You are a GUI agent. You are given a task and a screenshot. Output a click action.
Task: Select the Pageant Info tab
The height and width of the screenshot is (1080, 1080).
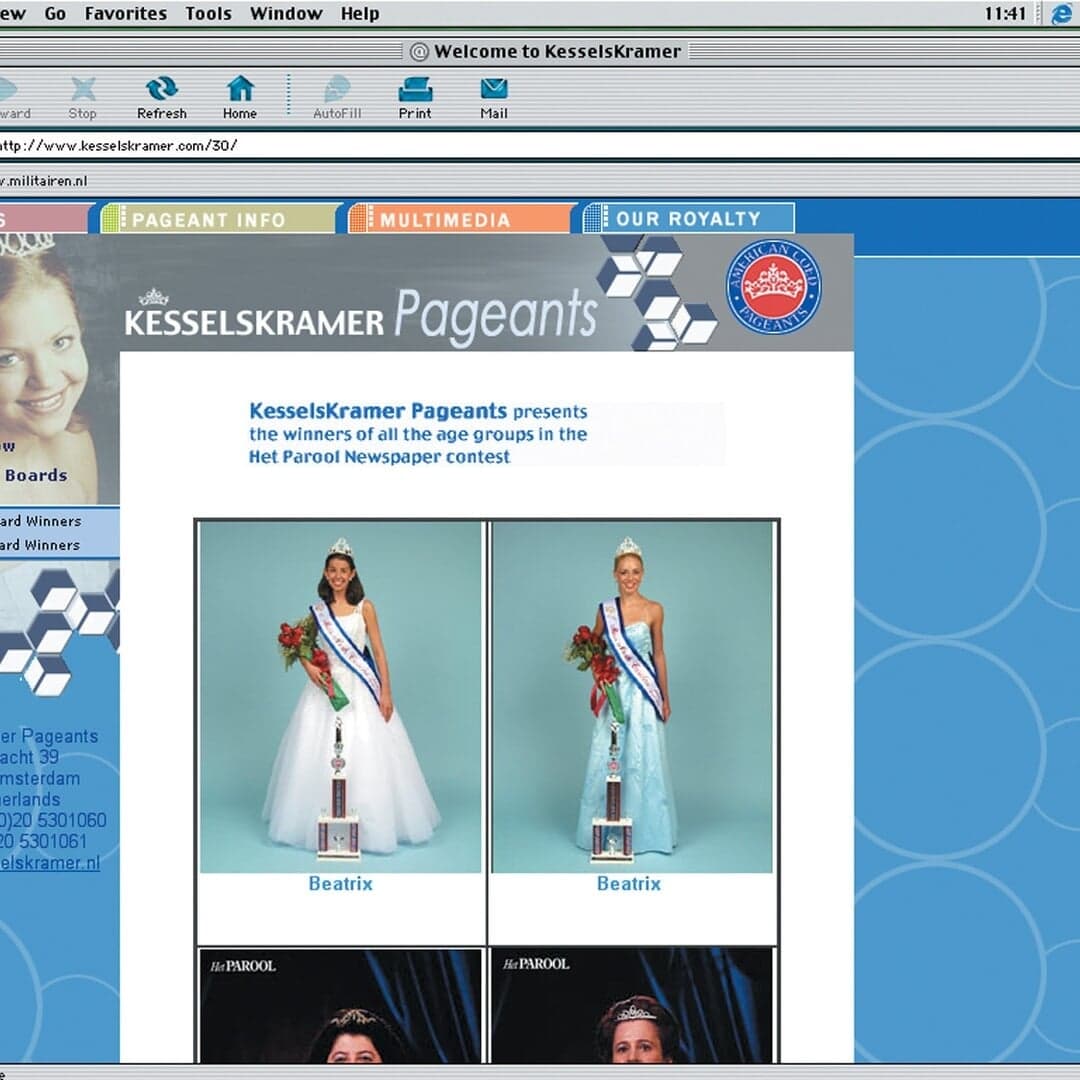(216, 218)
